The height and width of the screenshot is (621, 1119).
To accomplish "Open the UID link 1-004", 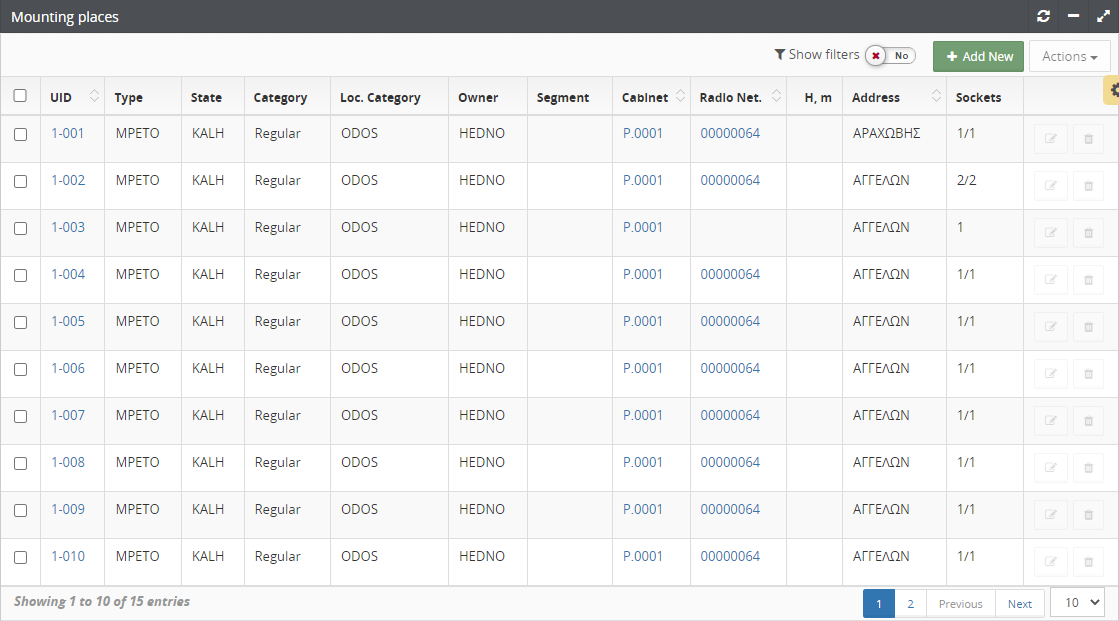I will [68, 274].
